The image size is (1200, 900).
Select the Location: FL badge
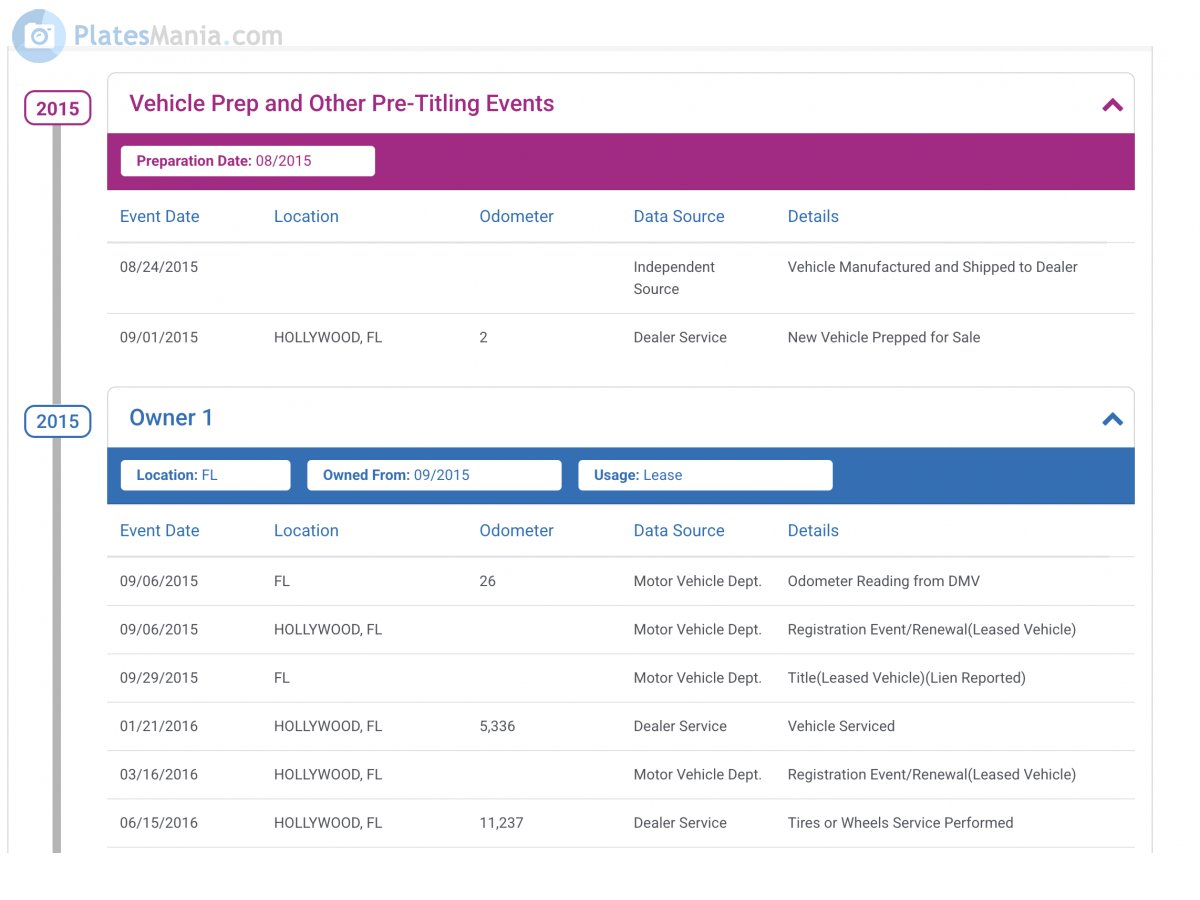click(x=205, y=475)
